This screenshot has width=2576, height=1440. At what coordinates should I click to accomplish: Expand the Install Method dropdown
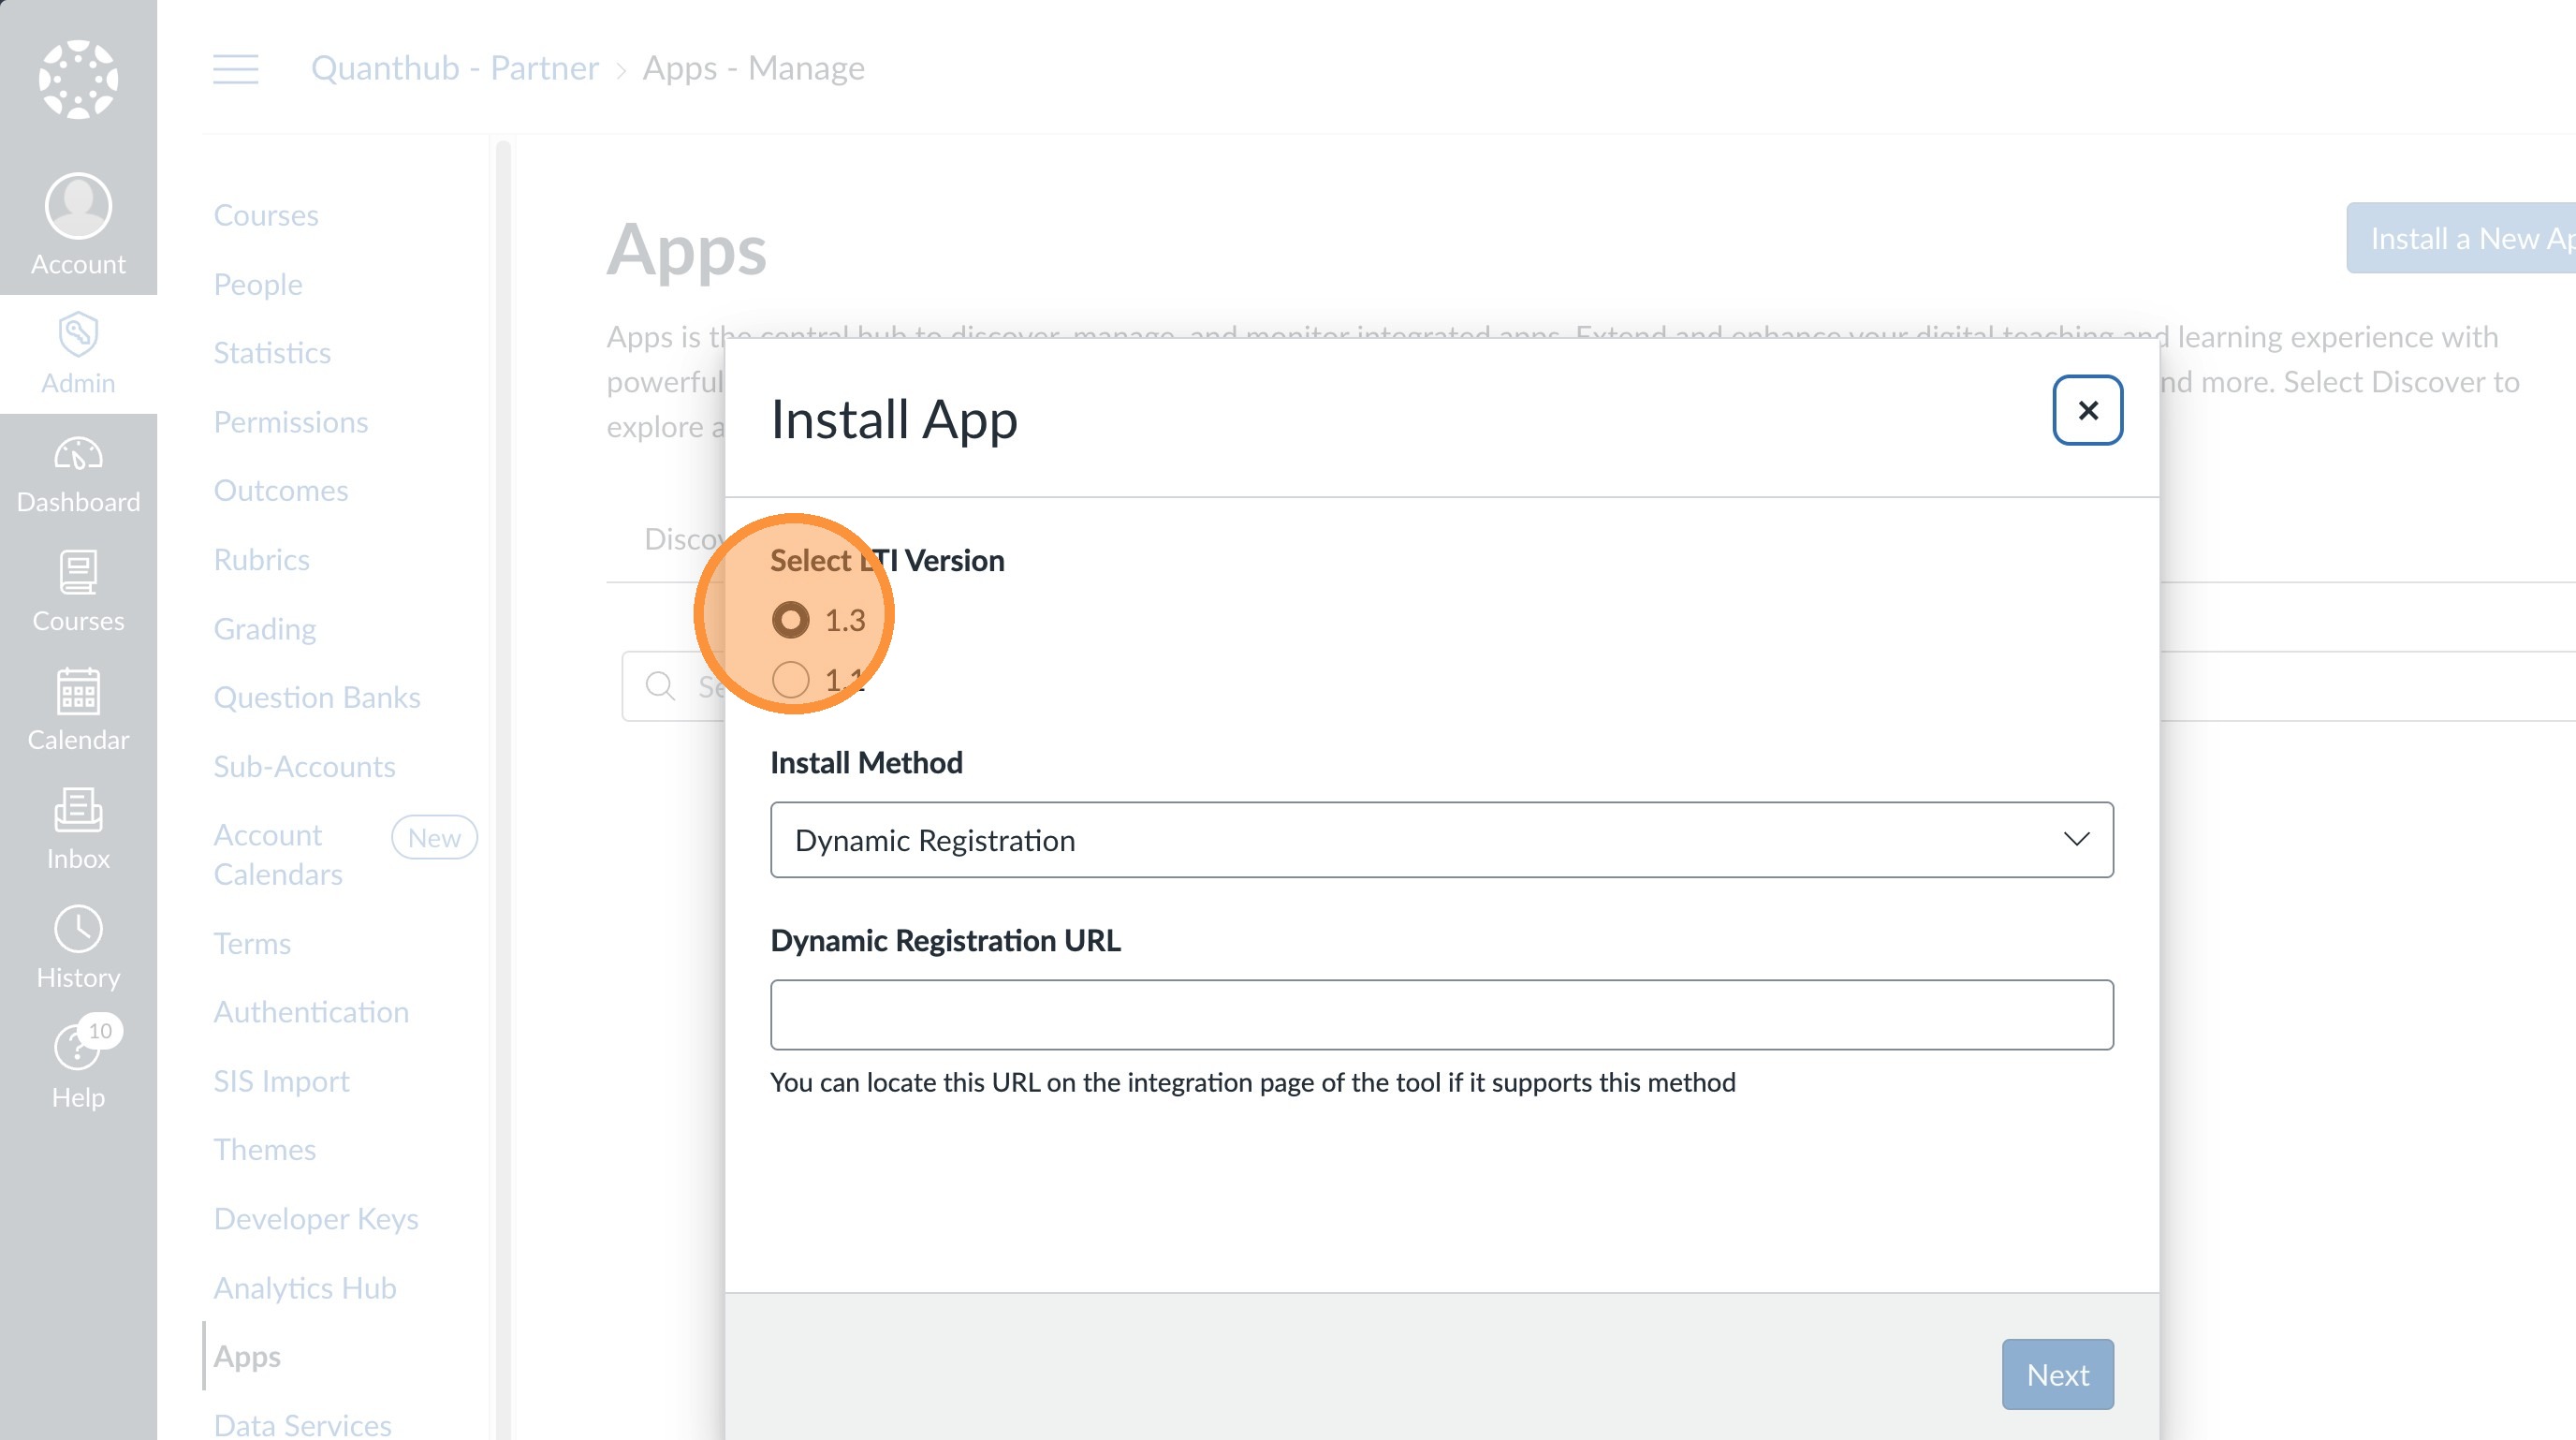point(1441,840)
